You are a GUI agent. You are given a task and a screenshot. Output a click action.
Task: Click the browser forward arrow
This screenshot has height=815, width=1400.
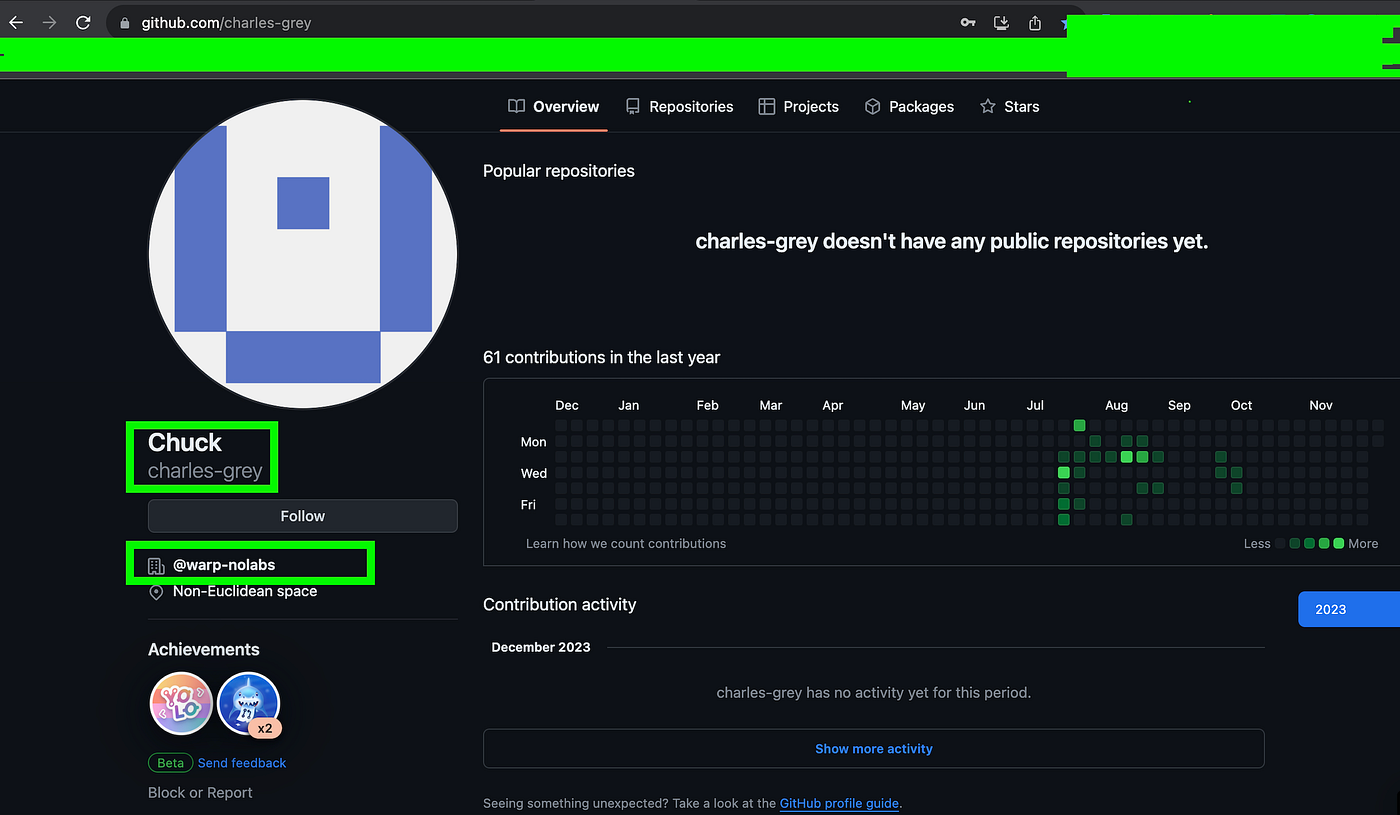pyautogui.click(x=50, y=22)
